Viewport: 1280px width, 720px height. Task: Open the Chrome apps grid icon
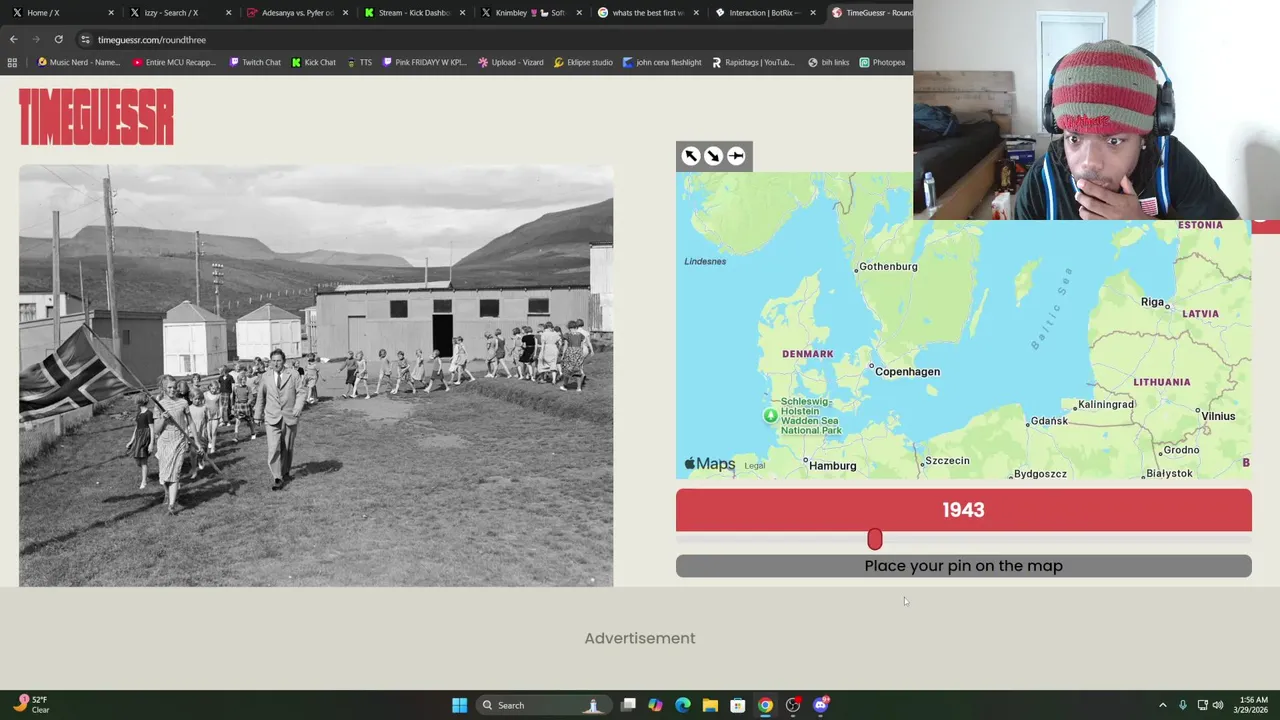point(12,62)
